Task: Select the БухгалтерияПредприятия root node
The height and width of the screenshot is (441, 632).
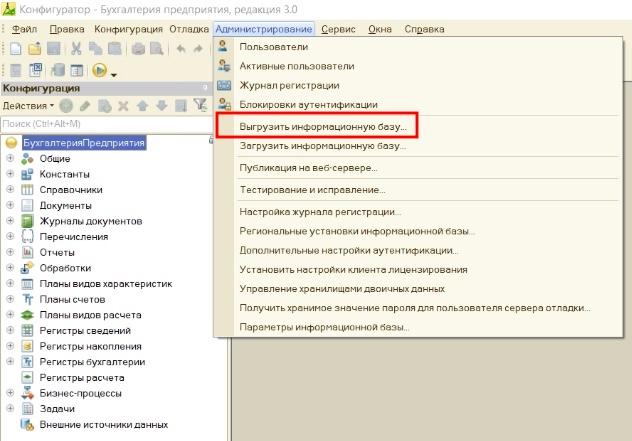Action: point(84,143)
